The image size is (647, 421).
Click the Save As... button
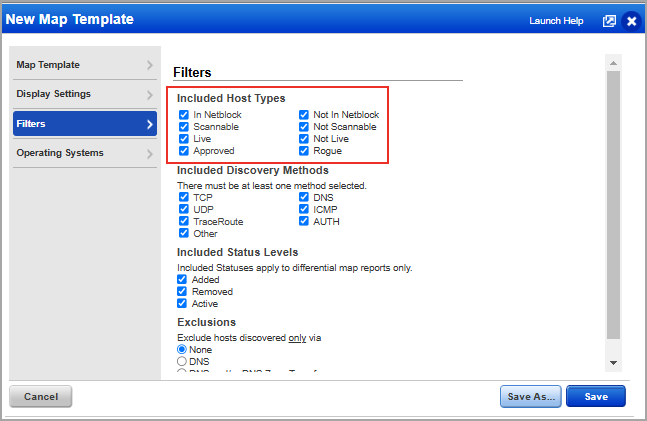click(531, 396)
